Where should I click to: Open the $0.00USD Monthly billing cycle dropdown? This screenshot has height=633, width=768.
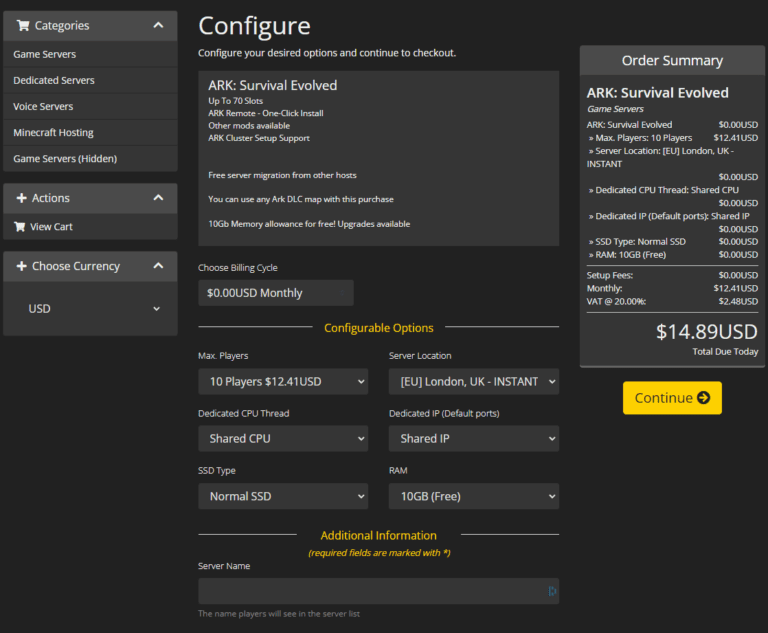coord(276,293)
